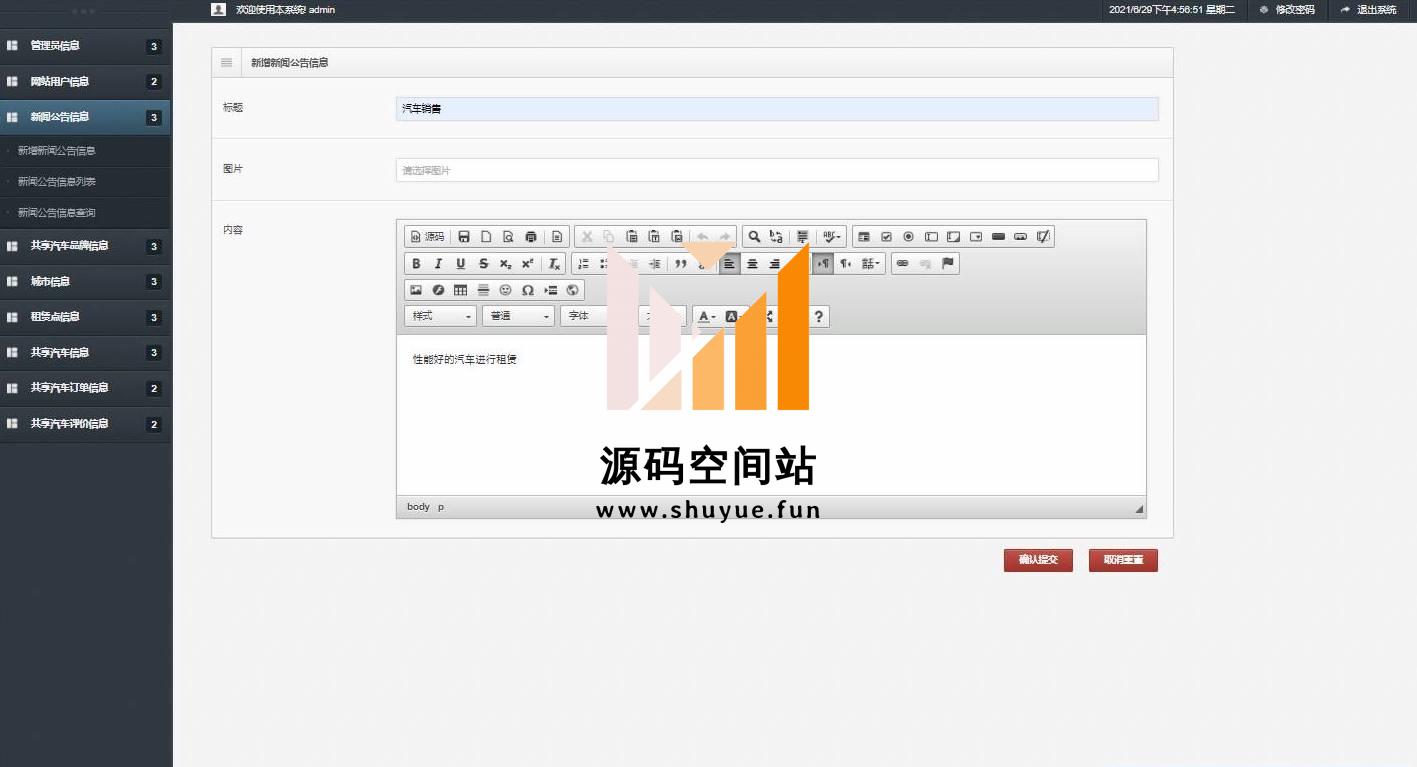The height and width of the screenshot is (767, 1417).
Task: Click the Block Quote icon
Action: (681, 264)
